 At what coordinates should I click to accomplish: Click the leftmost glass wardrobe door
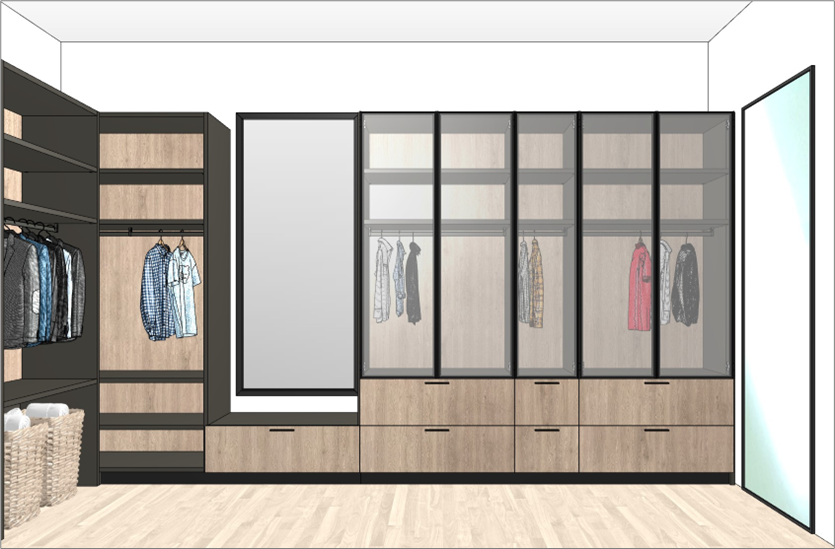pos(399,245)
